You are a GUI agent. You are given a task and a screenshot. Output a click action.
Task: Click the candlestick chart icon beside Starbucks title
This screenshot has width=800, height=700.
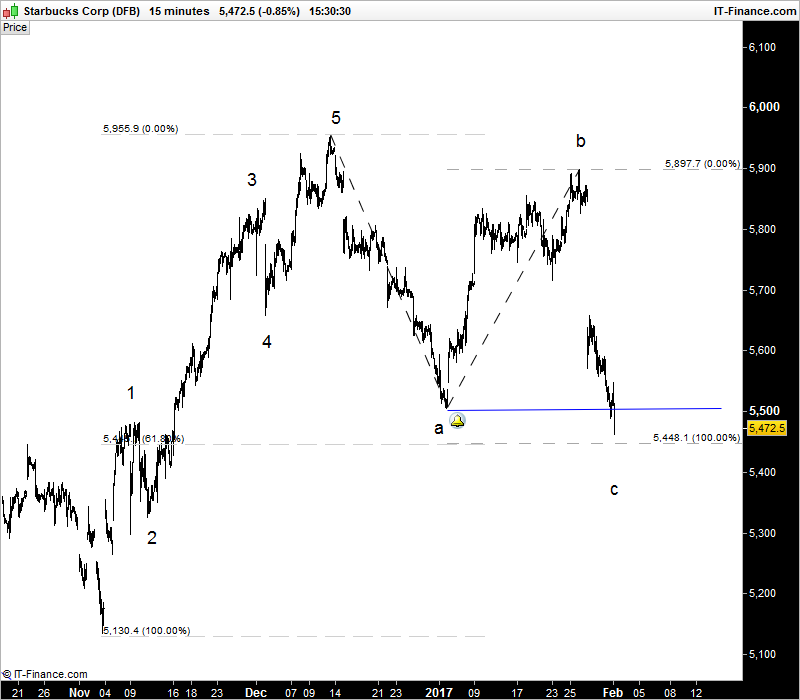pos(11,11)
